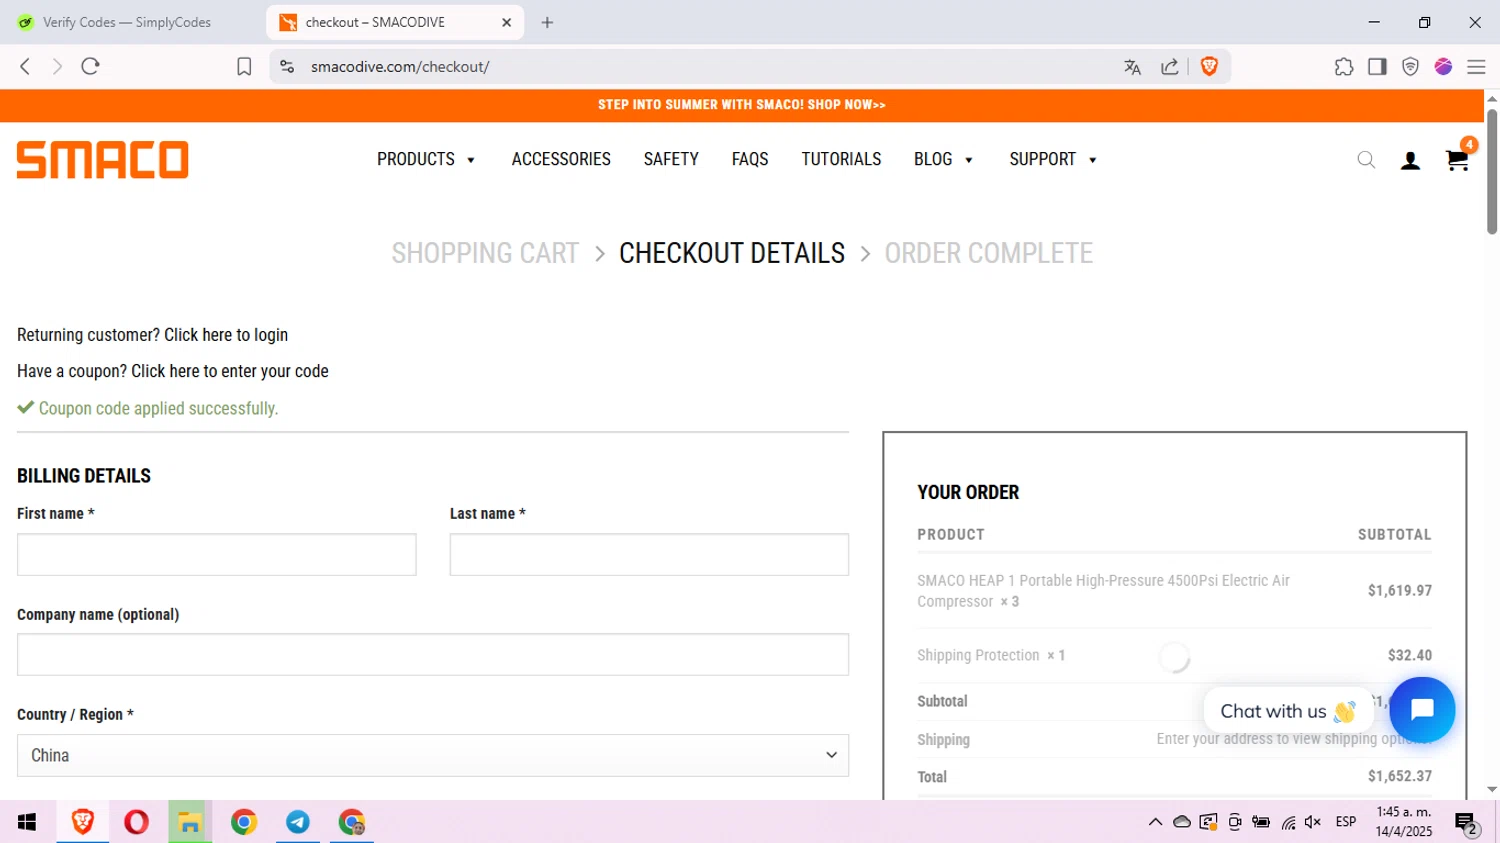Expand the BLOG menu

coord(943,159)
